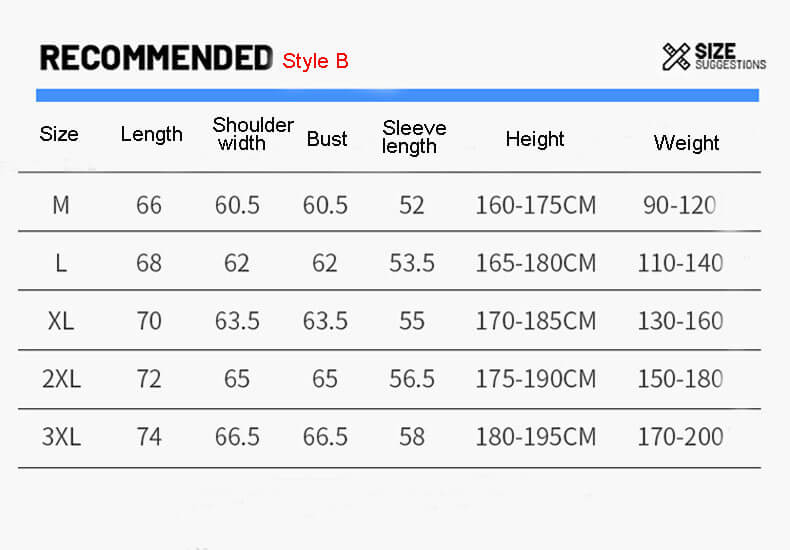The width and height of the screenshot is (790, 550).
Task: Click the M size row label
Action: tap(61, 205)
